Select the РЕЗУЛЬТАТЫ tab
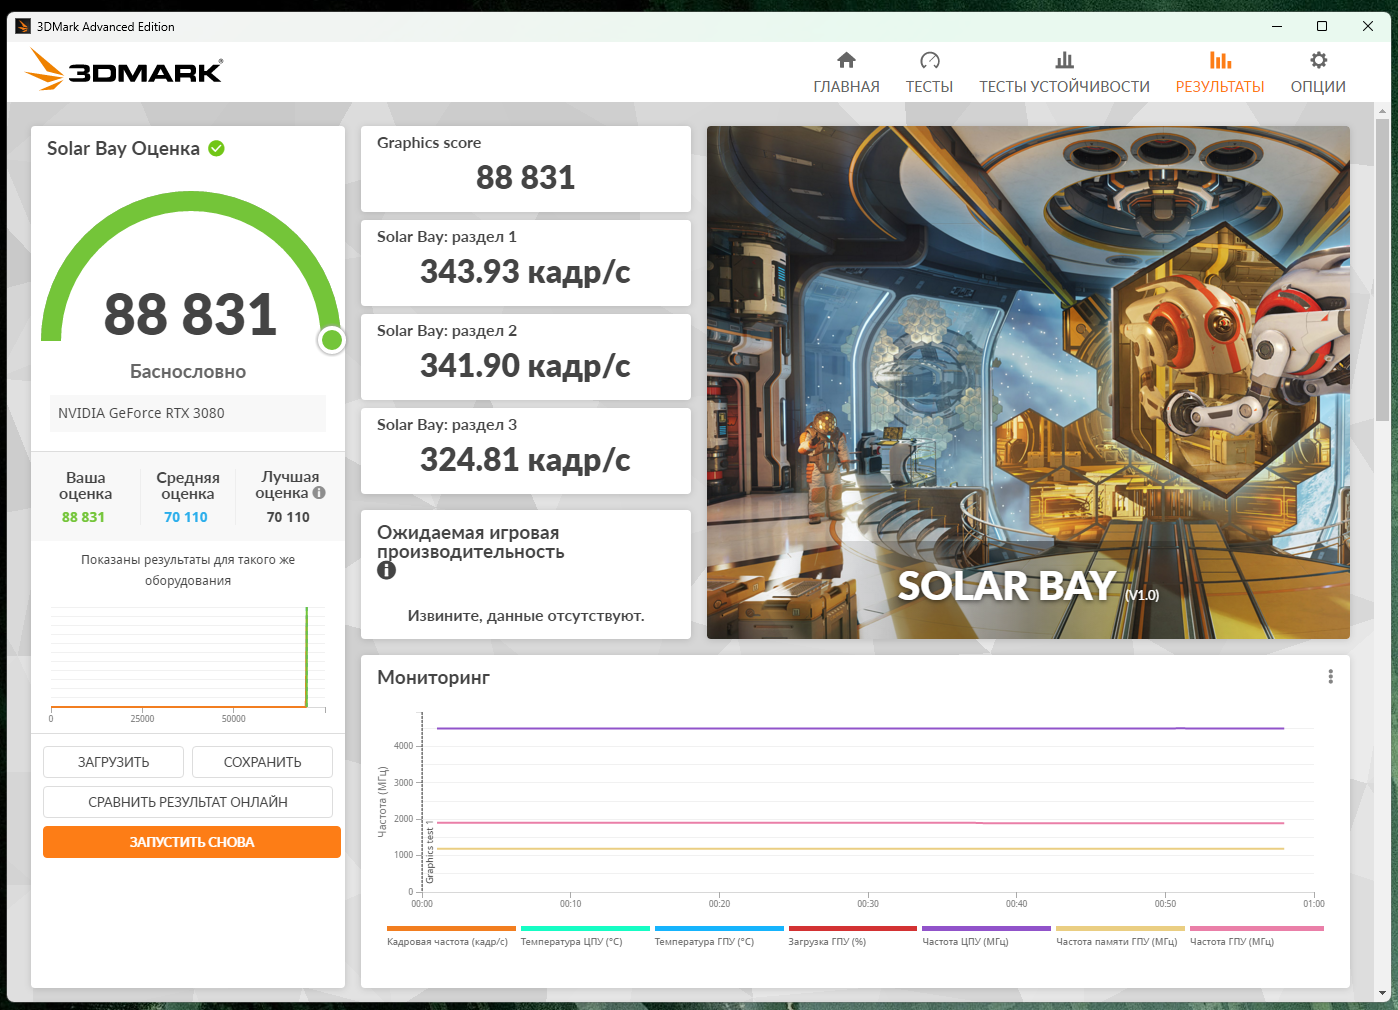The width and height of the screenshot is (1398, 1010). [x=1220, y=73]
